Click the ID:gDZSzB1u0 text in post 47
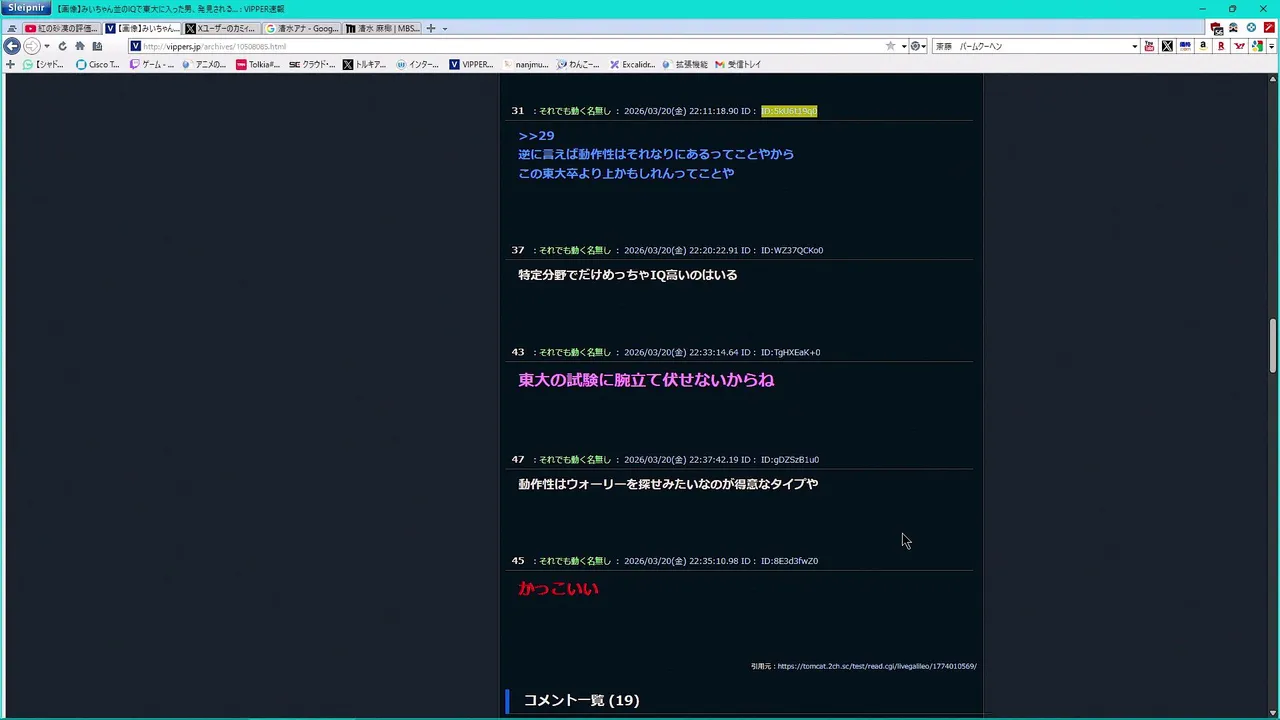Viewport: 1280px width, 720px height. pyautogui.click(x=789, y=460)
